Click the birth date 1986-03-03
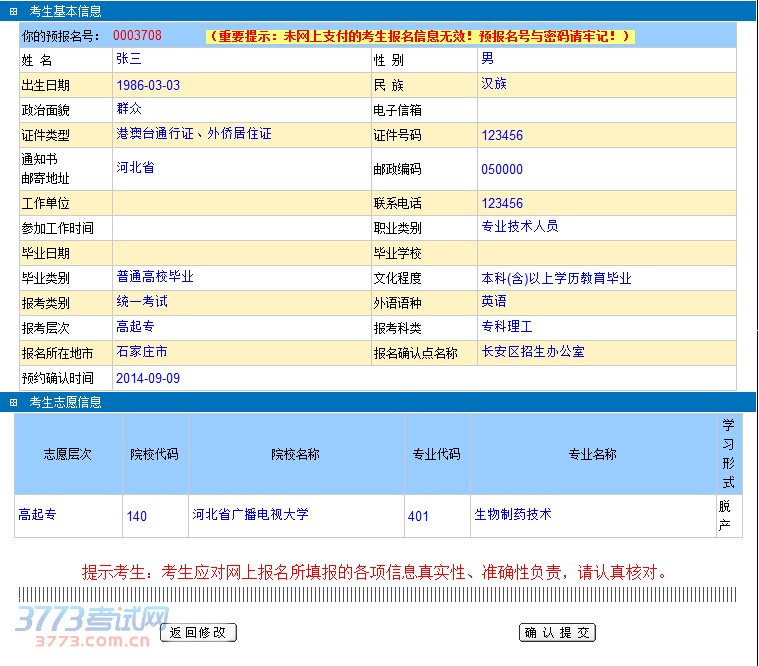 tap(148, 85)
